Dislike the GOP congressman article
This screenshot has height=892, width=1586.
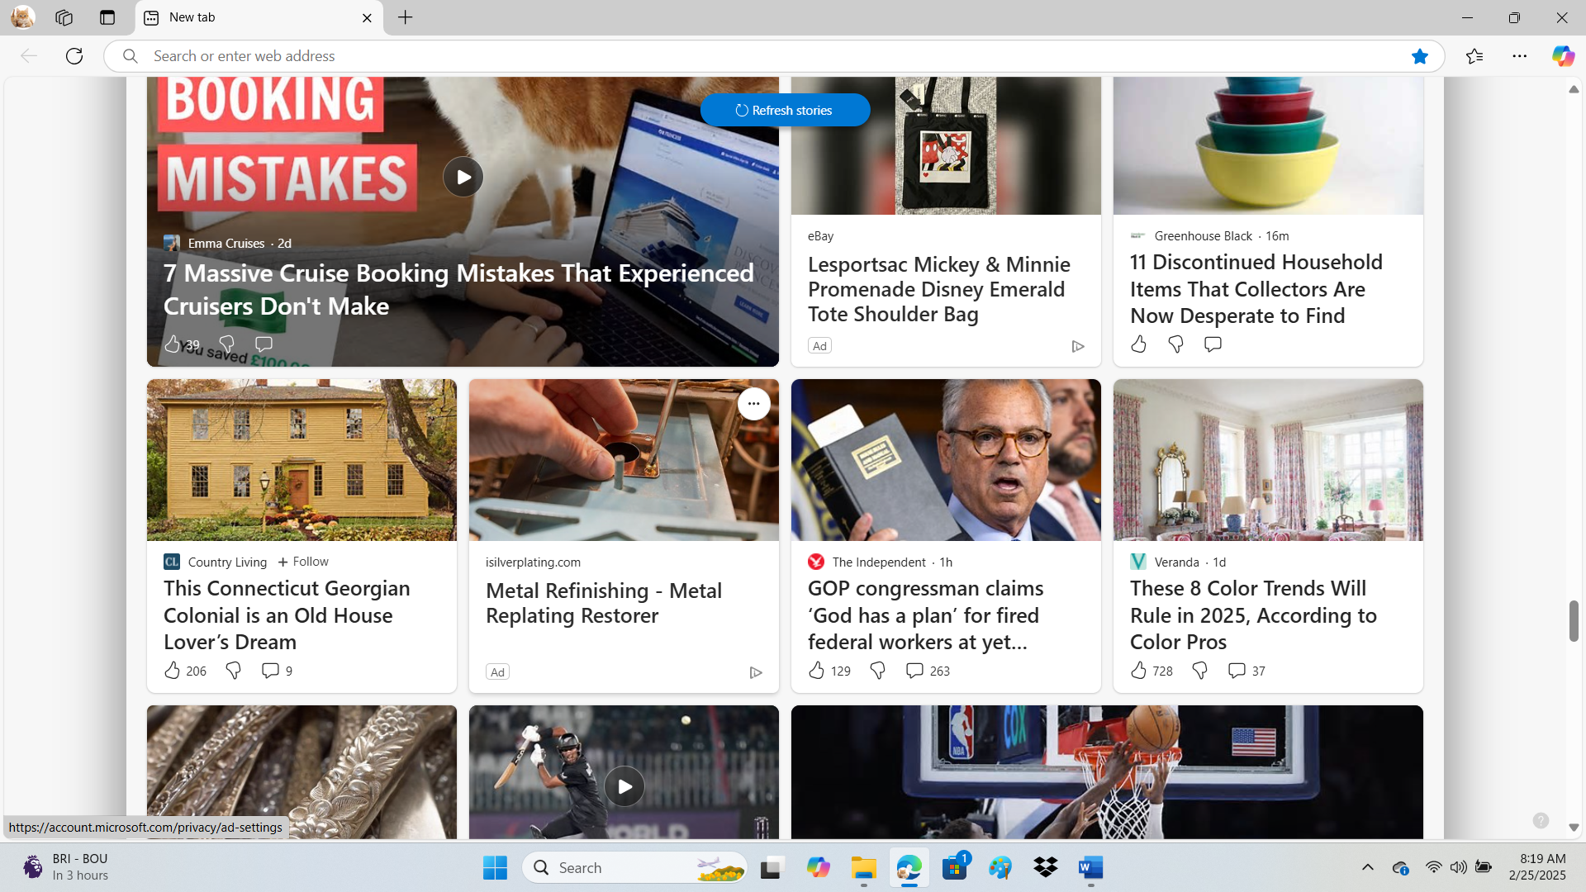[x=878, y=670]
